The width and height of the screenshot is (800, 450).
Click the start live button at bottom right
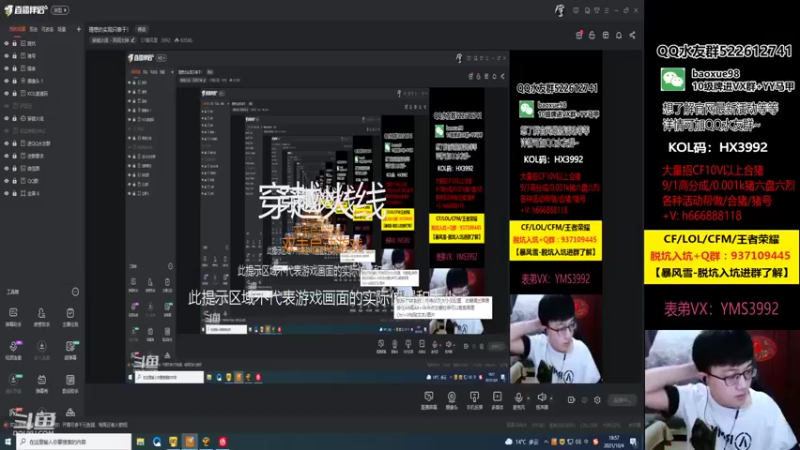click(622, 400)
